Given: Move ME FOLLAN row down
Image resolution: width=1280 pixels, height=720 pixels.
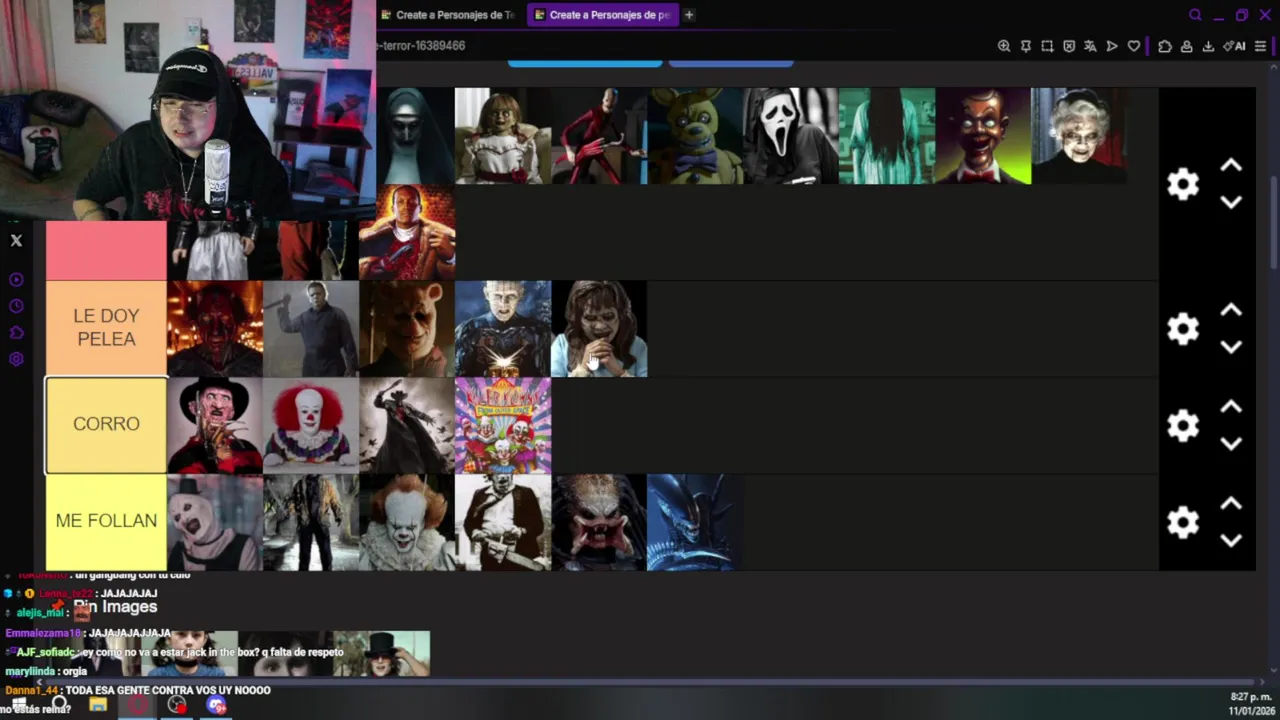Looking at the screenshot, I should 1231,540.
